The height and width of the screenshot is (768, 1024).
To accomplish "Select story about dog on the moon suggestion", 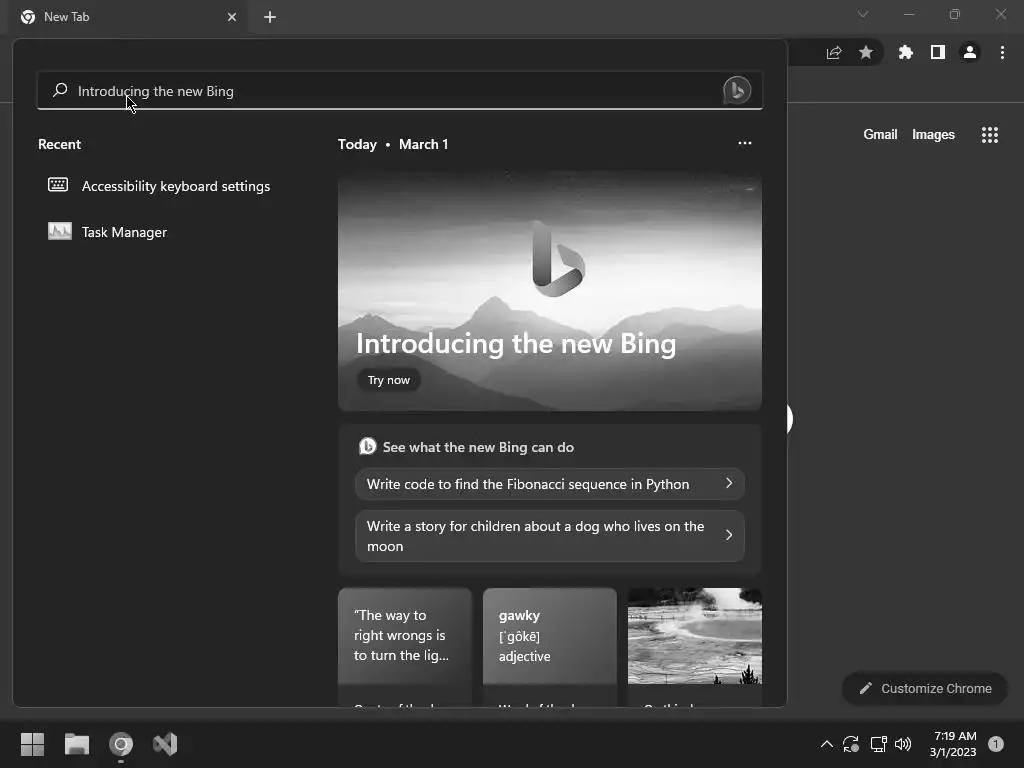I will [549, 536].
